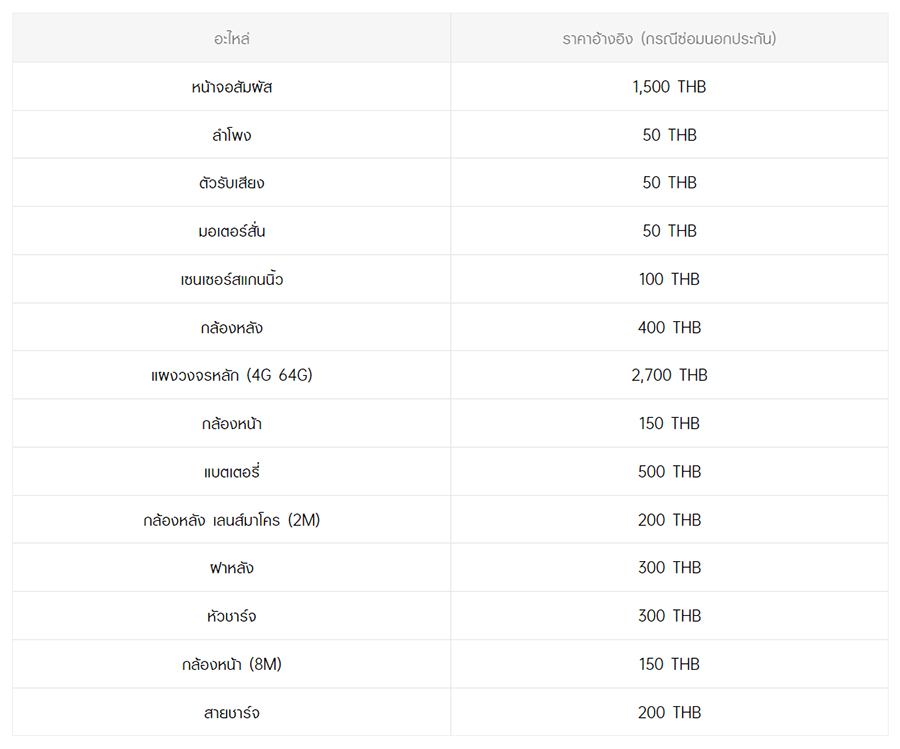The height and width of the screenshot is (749, 900).
Task: Click the เซนเซอร์สแกนนิ้ว part name
Action: click(x=231, y=279)
